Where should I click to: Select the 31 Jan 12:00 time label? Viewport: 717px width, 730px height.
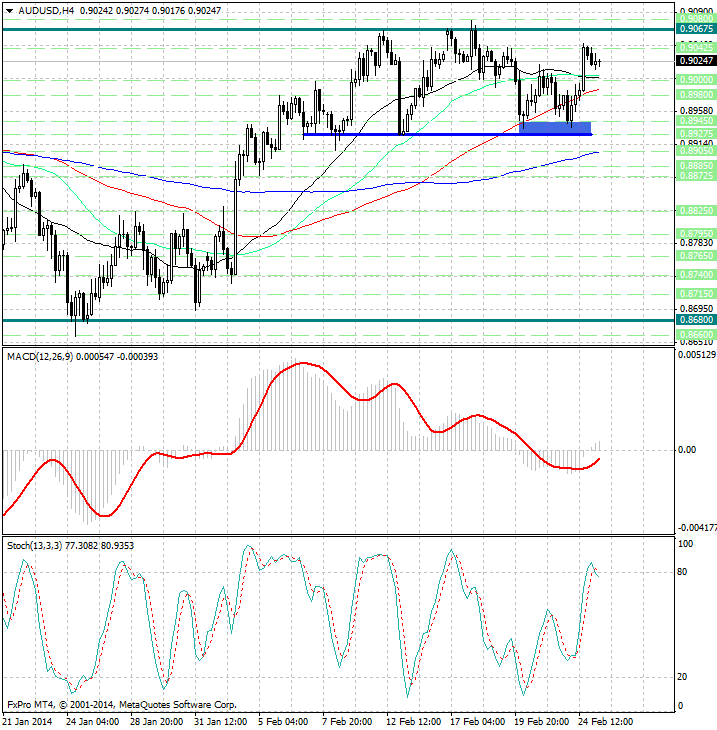220,722
